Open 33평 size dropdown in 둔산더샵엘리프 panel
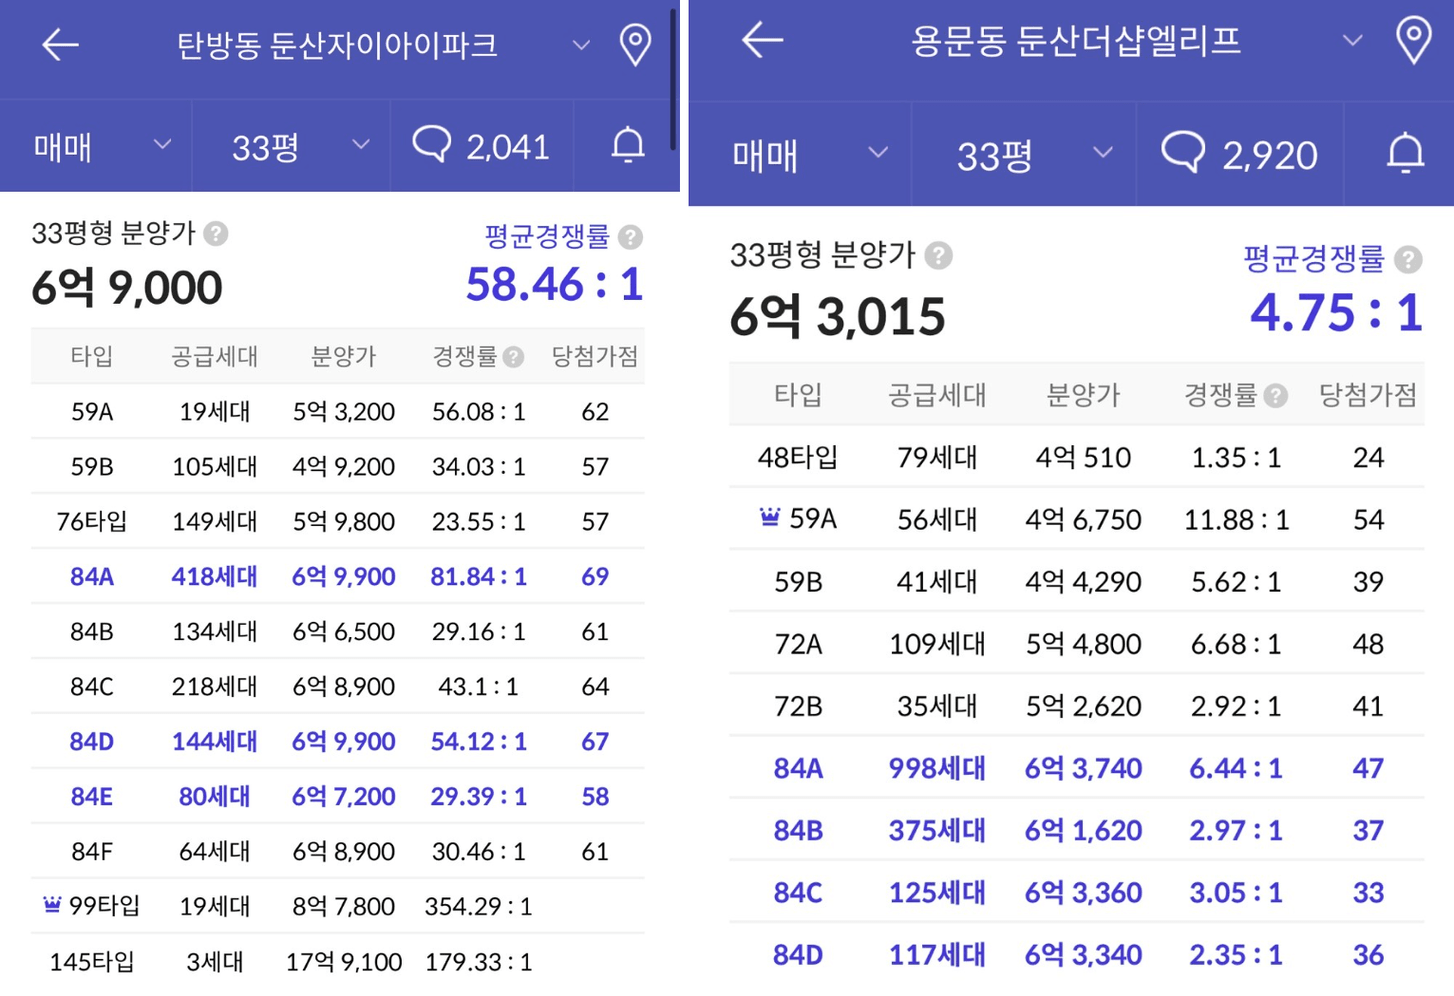The image size is (1454, 996). [x=1035, y=155]
